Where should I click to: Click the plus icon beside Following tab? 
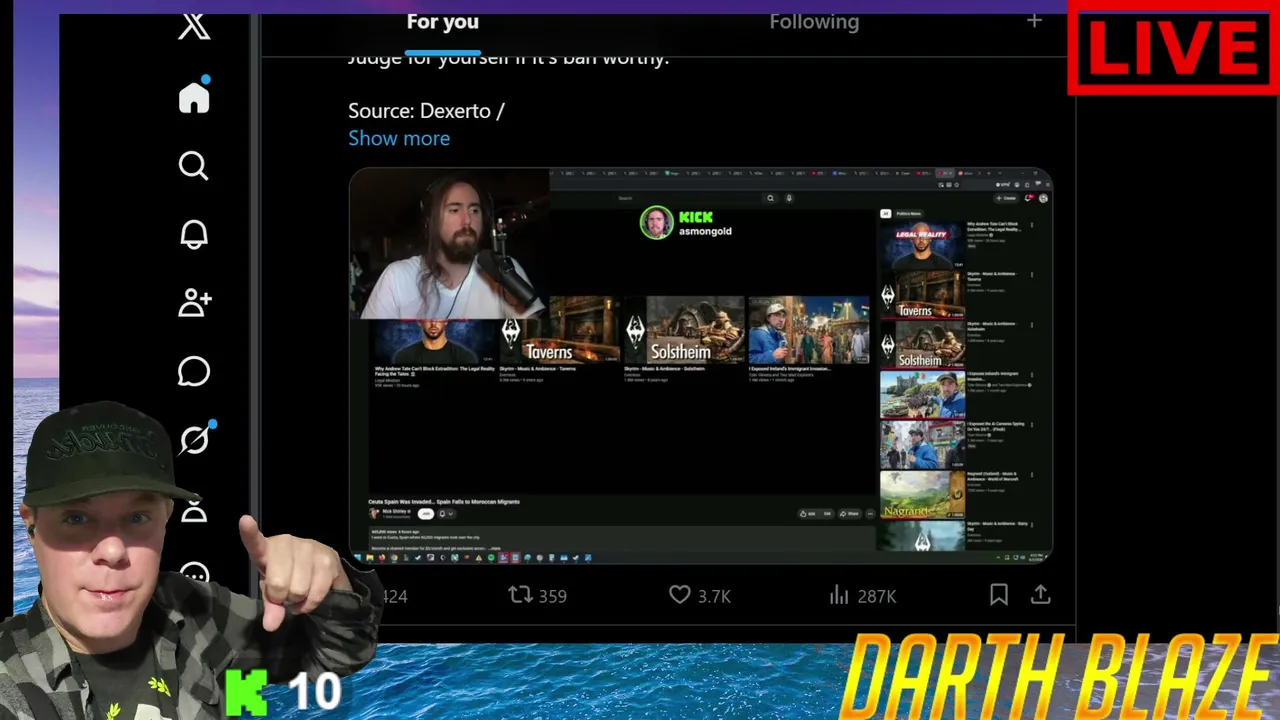pyautogui.click(x=1034, y=21)
